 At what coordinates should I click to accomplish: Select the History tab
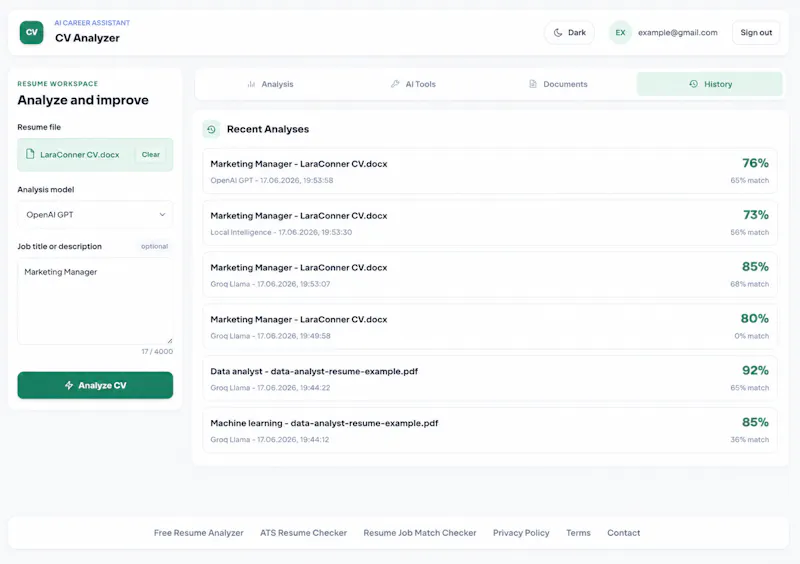coord(709,84)
